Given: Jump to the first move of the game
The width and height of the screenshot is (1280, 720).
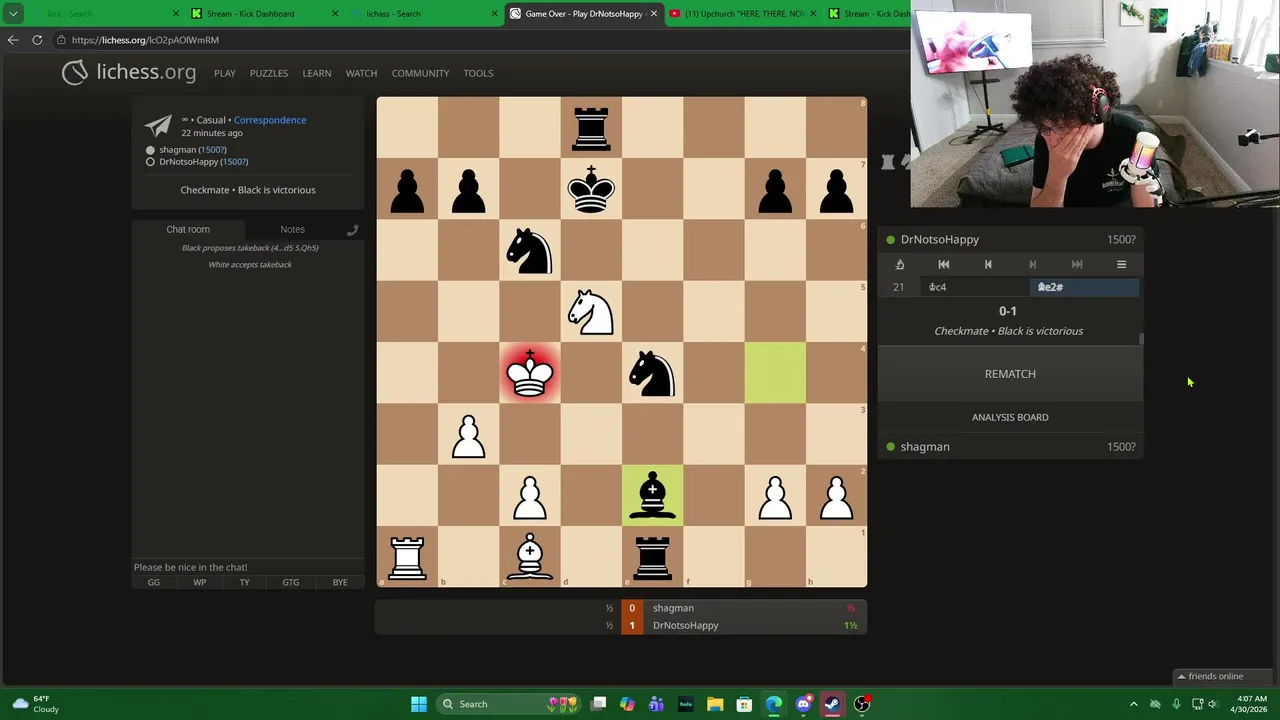Looking at the screenshot, I should 943,264.
